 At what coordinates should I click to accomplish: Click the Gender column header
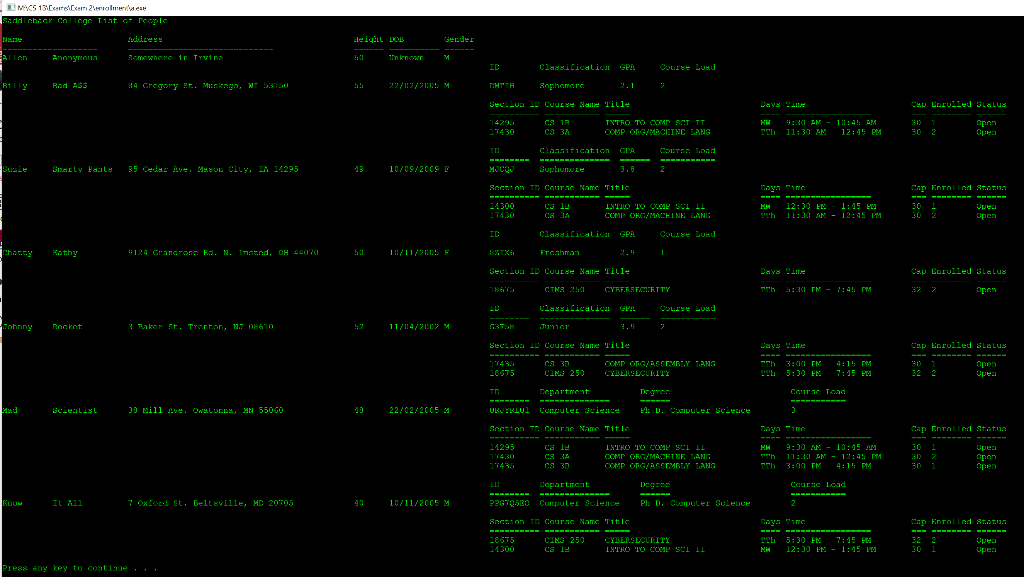tap(460, 40)
